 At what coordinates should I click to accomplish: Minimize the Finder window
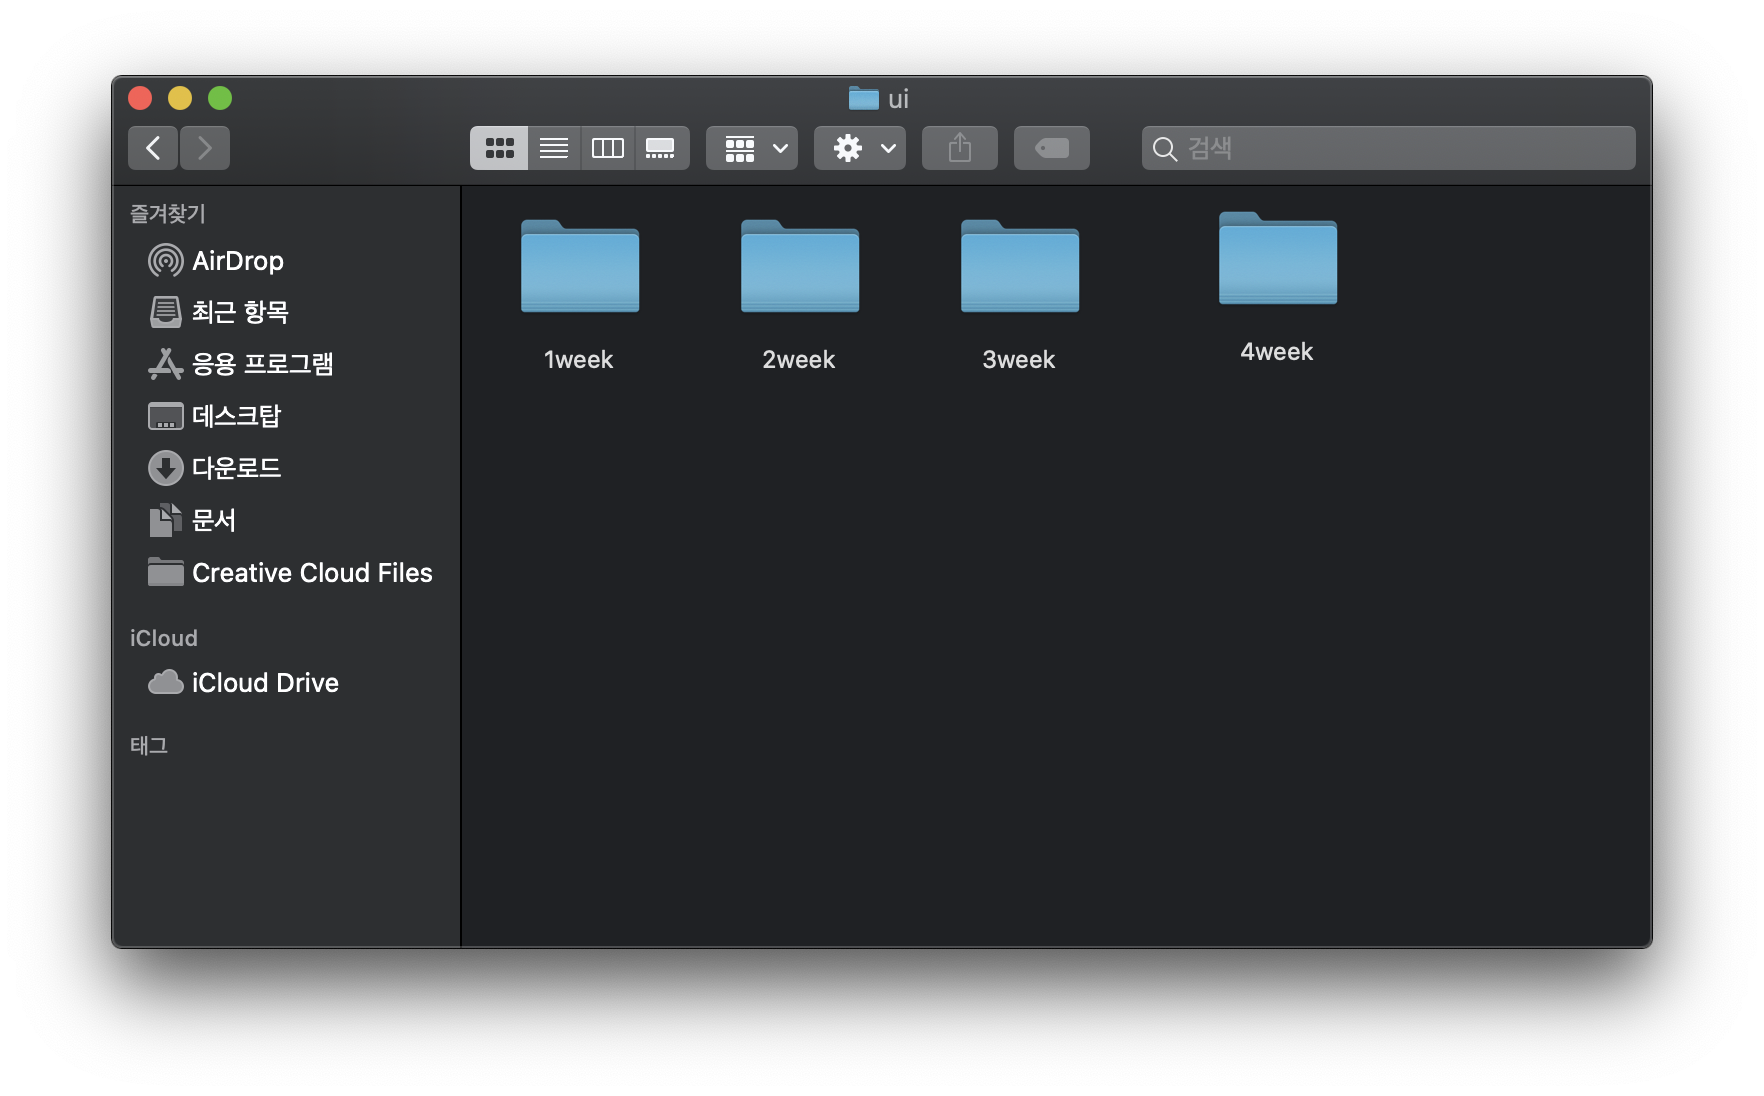click(180, 98)
